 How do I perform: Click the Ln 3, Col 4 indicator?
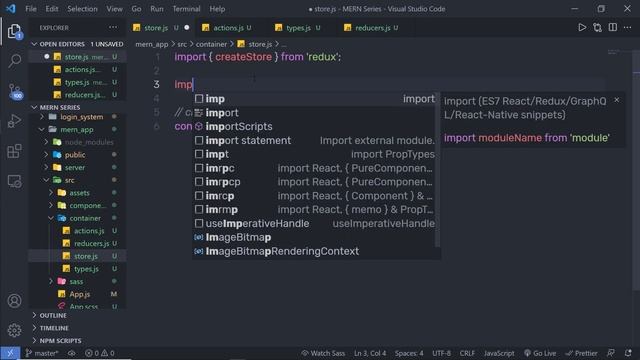(370, 353)
